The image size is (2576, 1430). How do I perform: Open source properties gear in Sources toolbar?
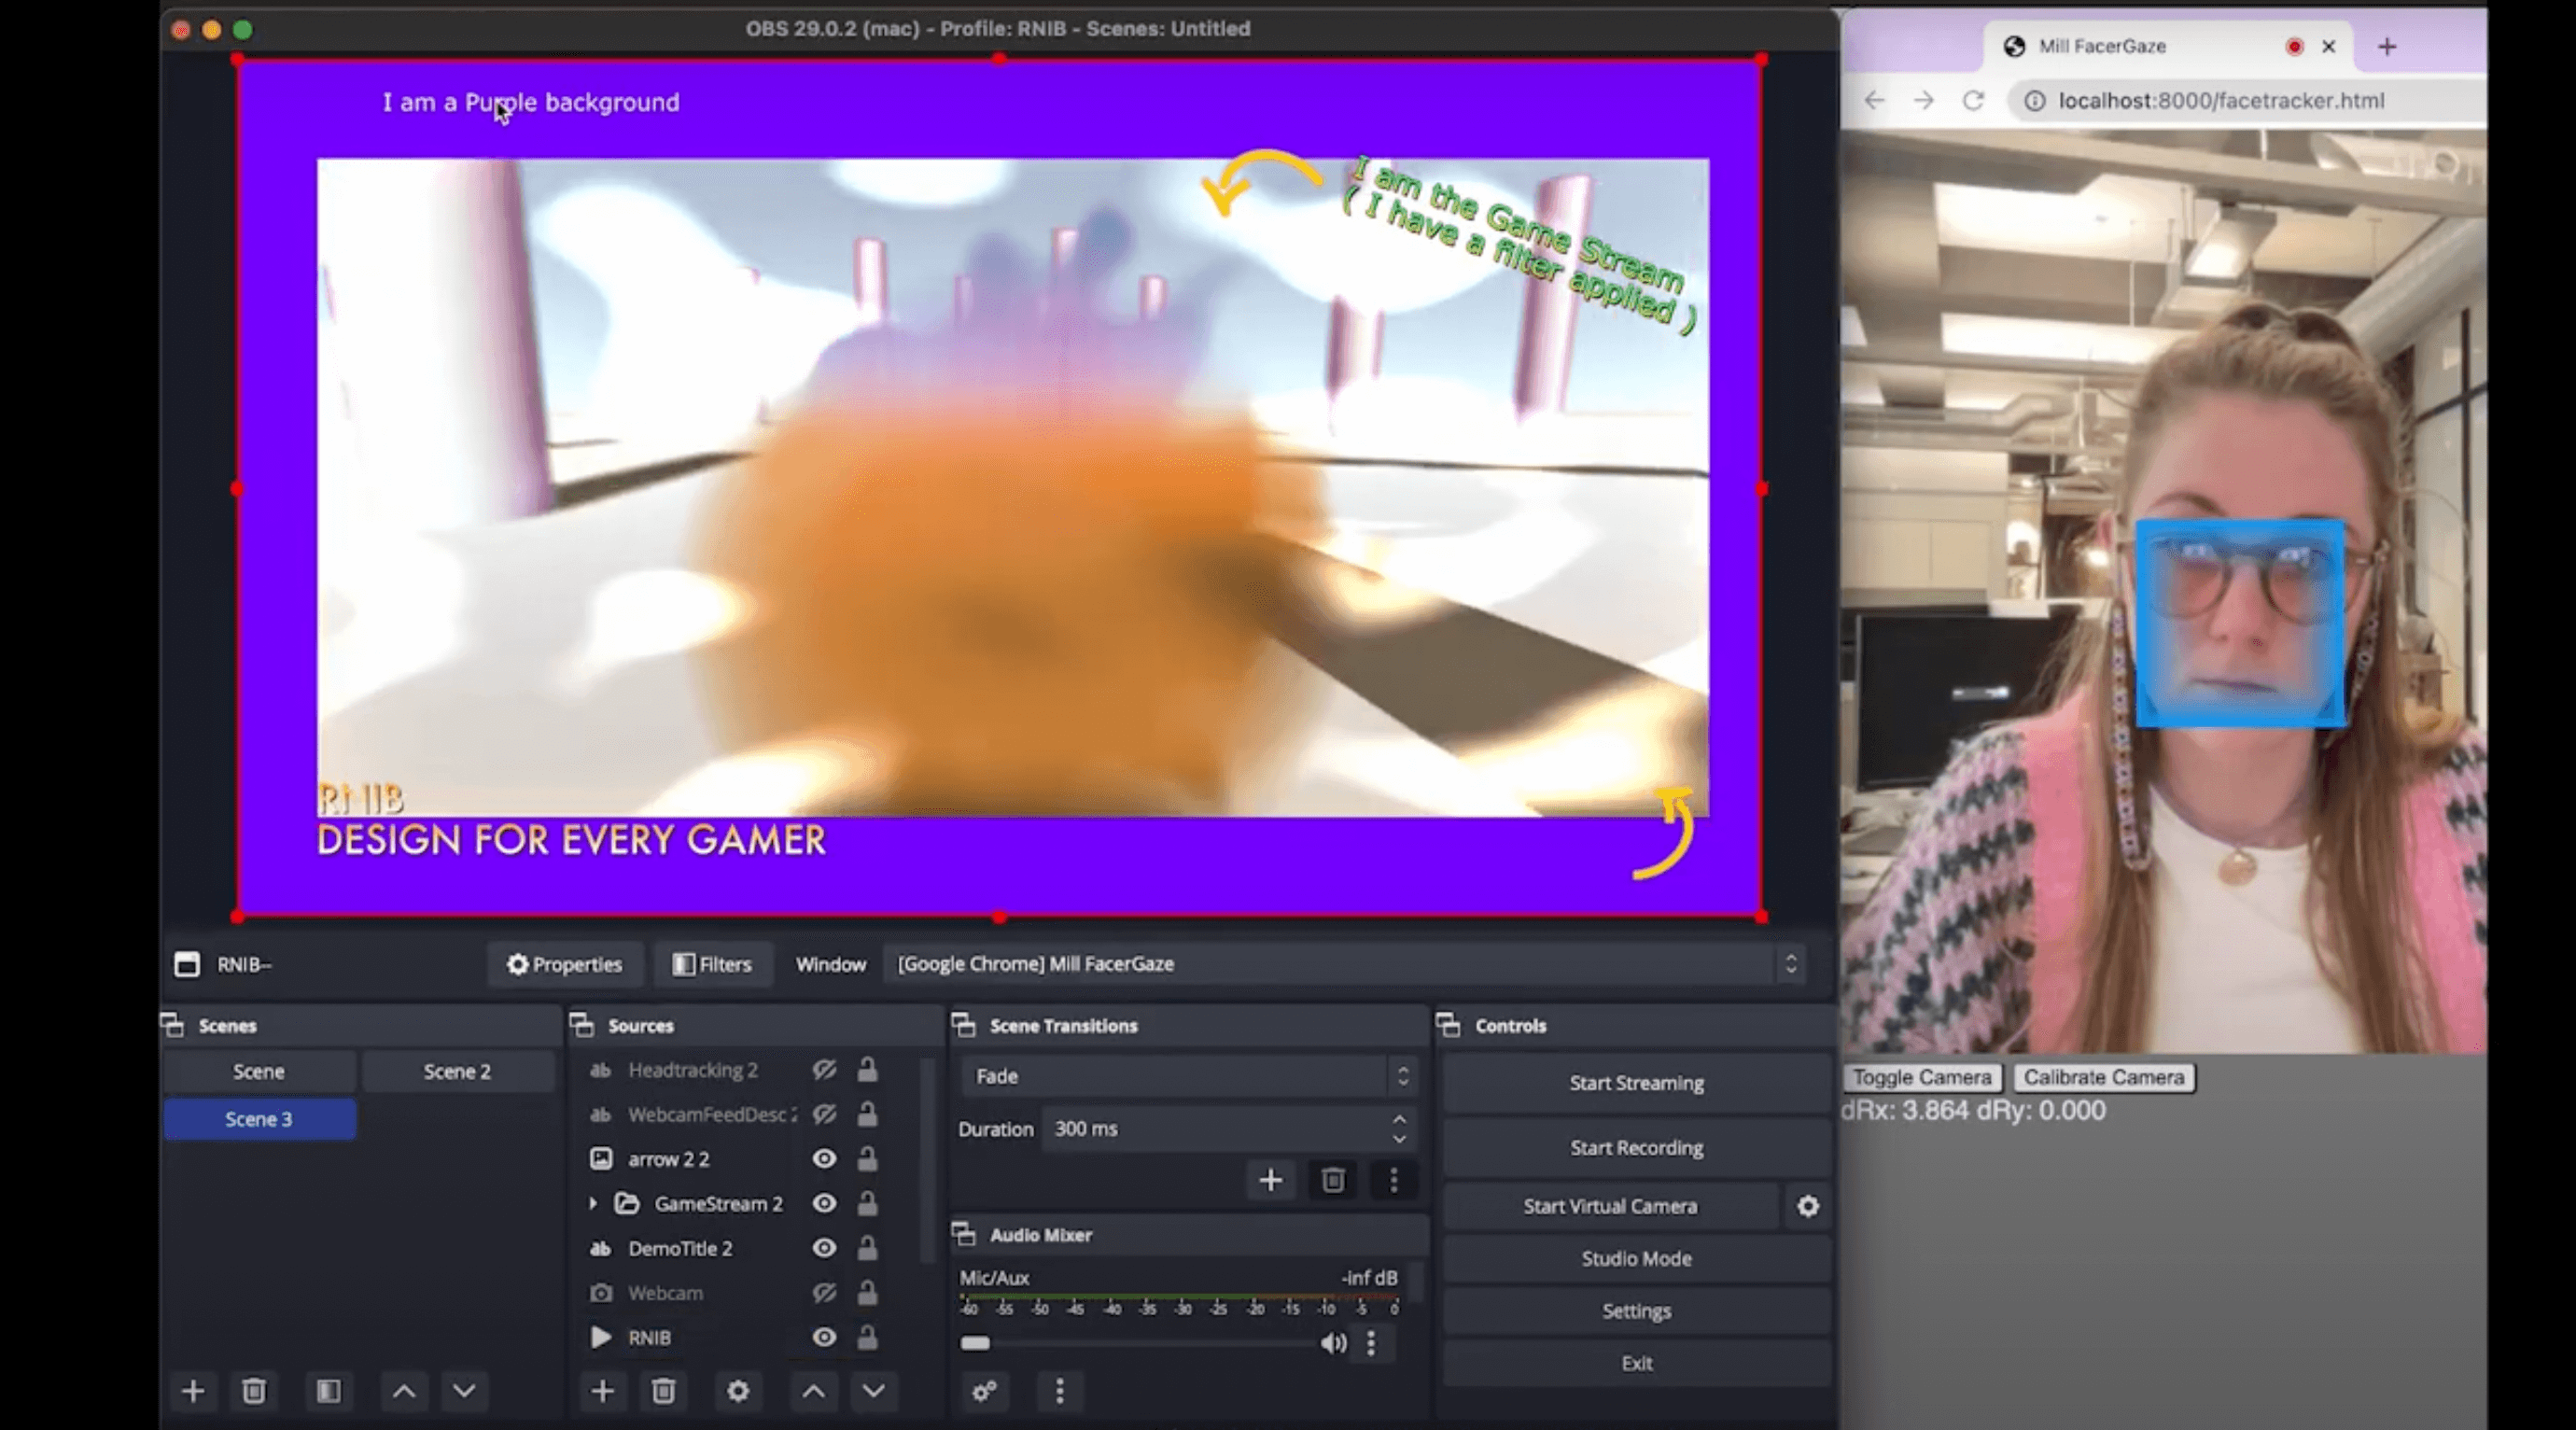[x=738, y=1391]
